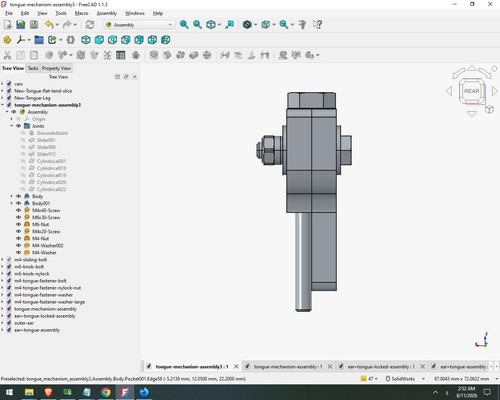This screenshot has width=500, height=400.
Task: Expand the Origin tree item
Action: coord(12,119)
